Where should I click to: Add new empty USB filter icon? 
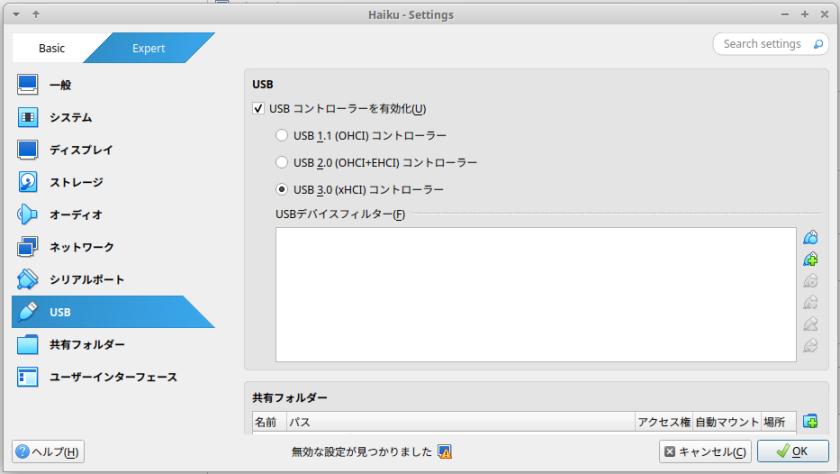[811, 237]
